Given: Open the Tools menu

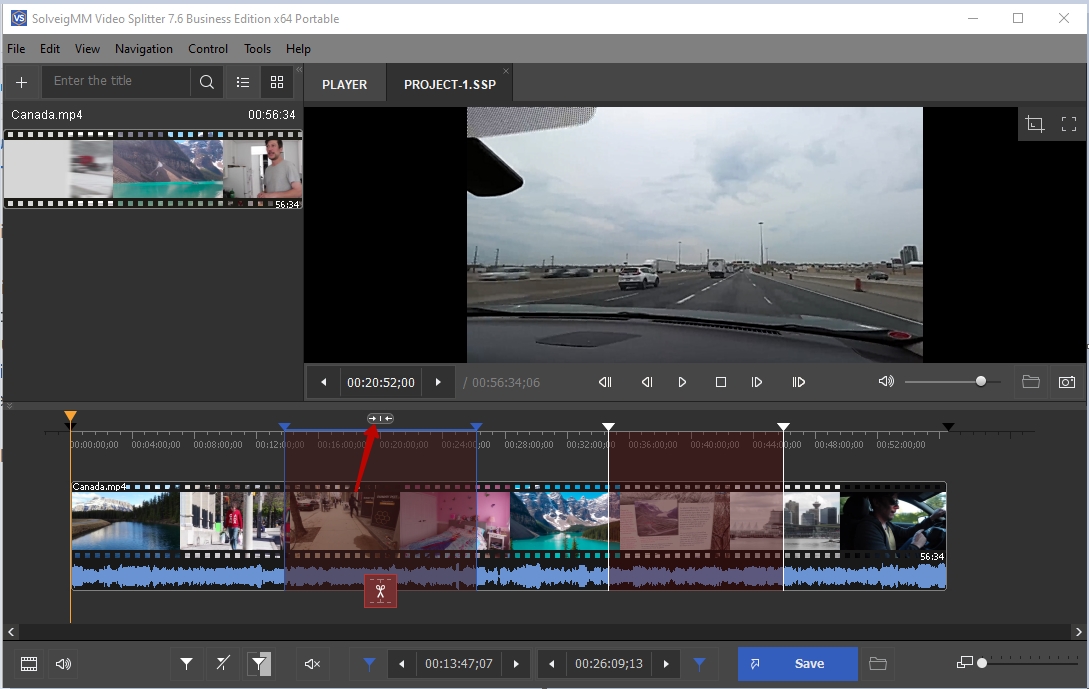Looking at the screenshot, I should pyautogui.click(x=257, y=48).
